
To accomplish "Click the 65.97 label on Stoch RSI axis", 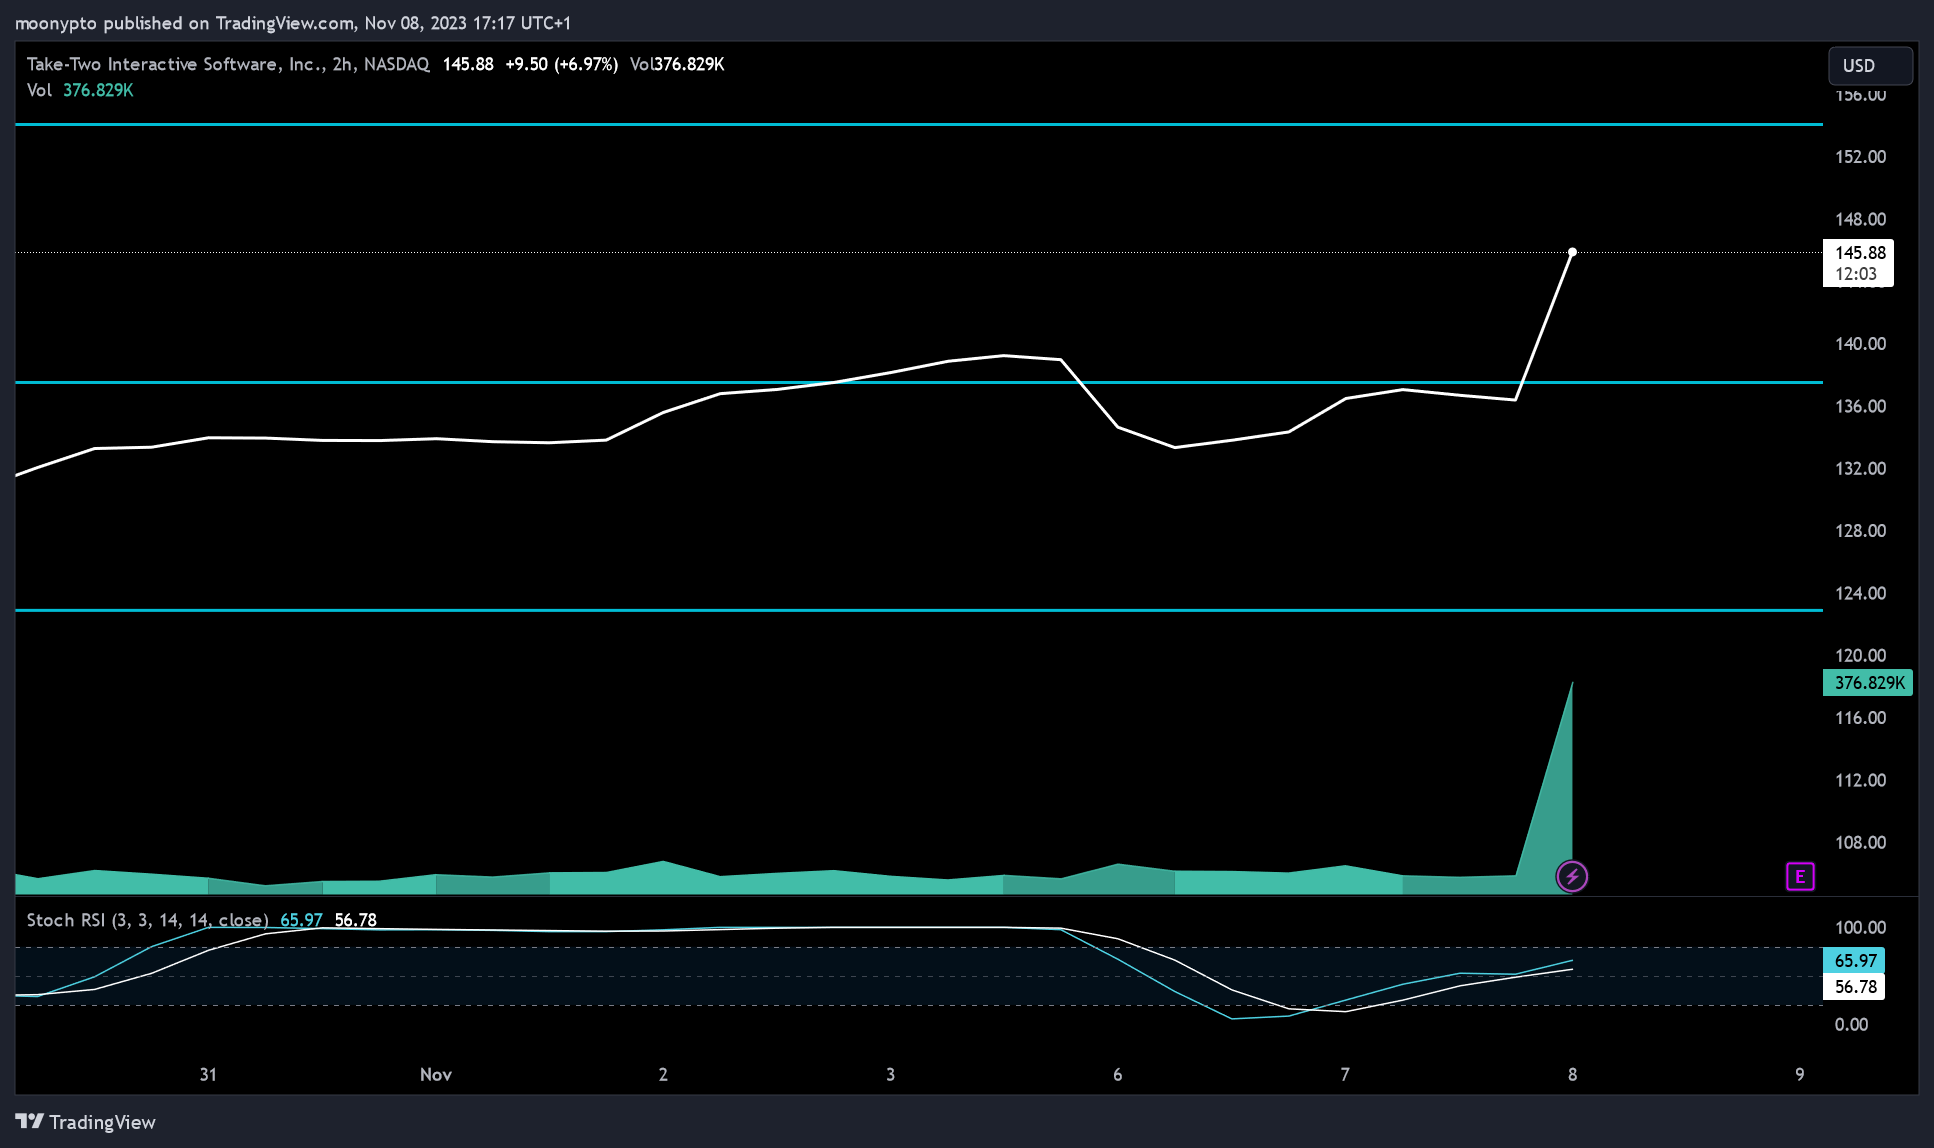I will tap(1854, 960).
